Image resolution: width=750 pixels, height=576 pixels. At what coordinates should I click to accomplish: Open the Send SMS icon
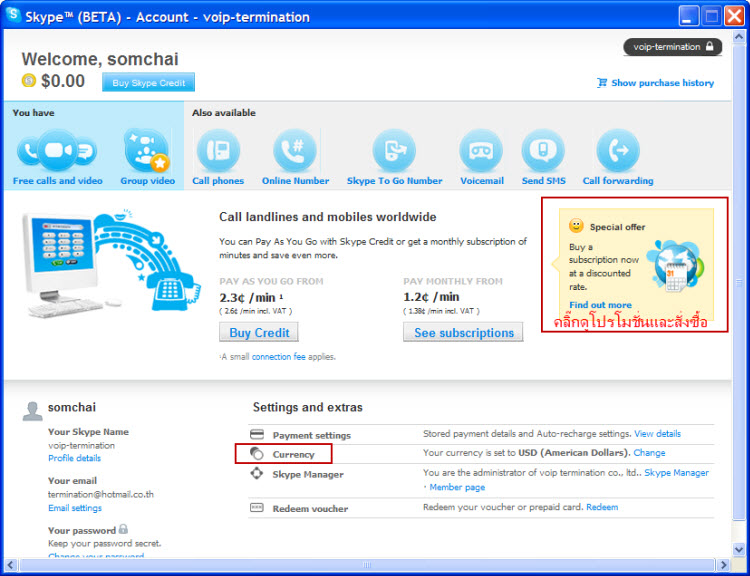tap(543, 150)
